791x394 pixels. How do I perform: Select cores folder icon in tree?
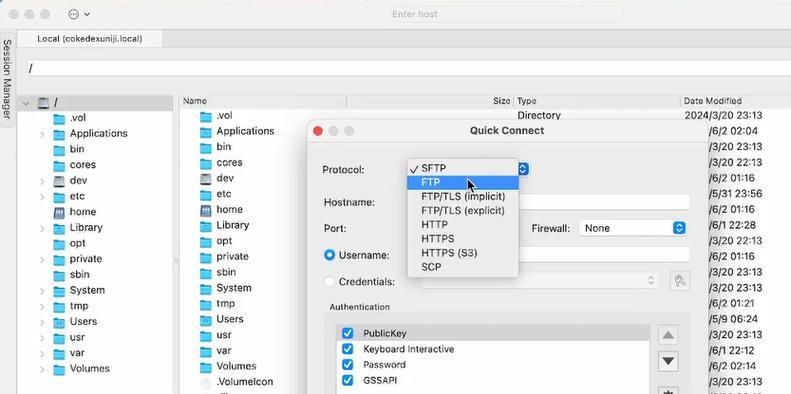pos(60,165)
